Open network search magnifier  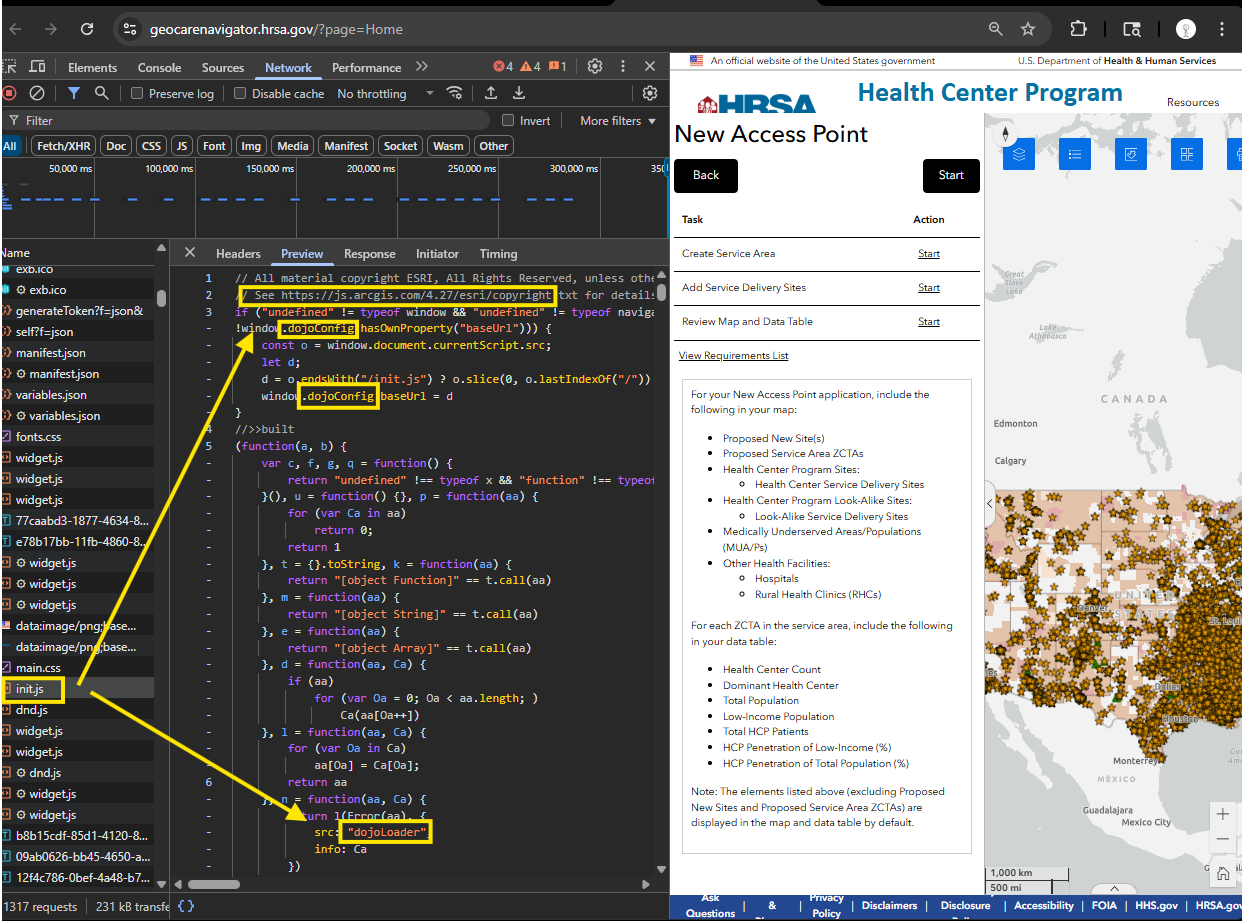tap(101, 93)
